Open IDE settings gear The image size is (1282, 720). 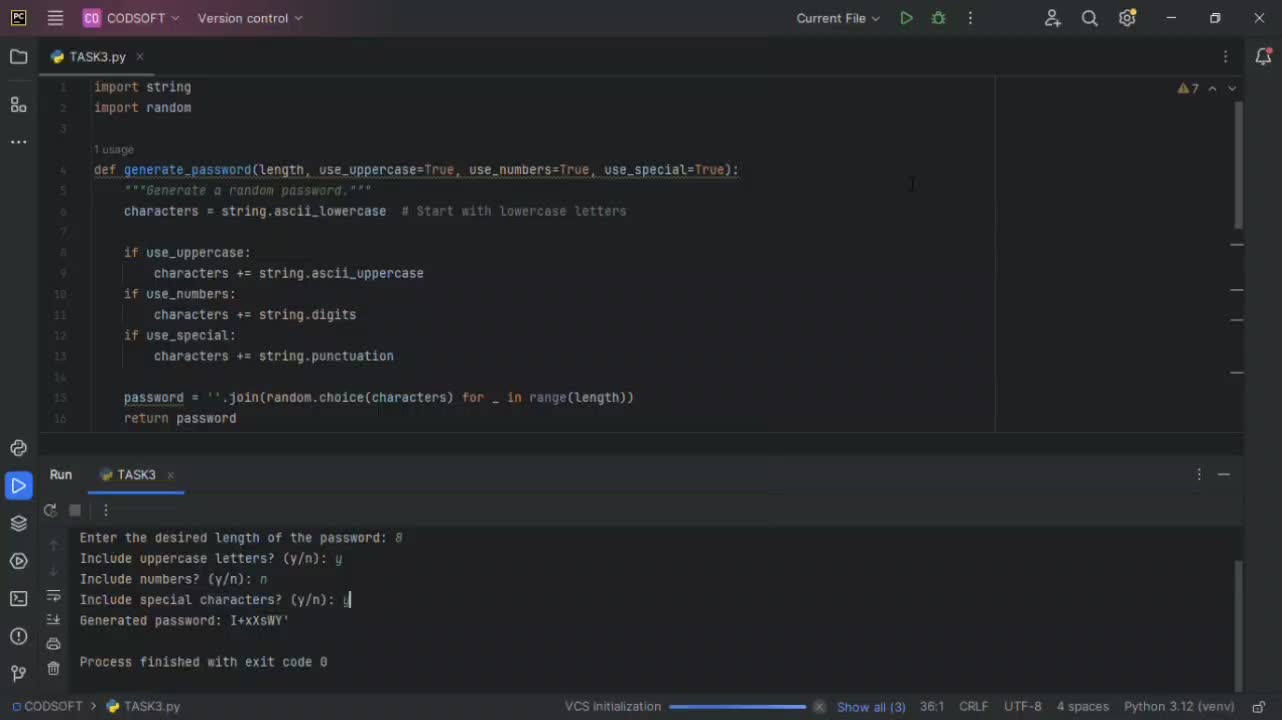1127,18
